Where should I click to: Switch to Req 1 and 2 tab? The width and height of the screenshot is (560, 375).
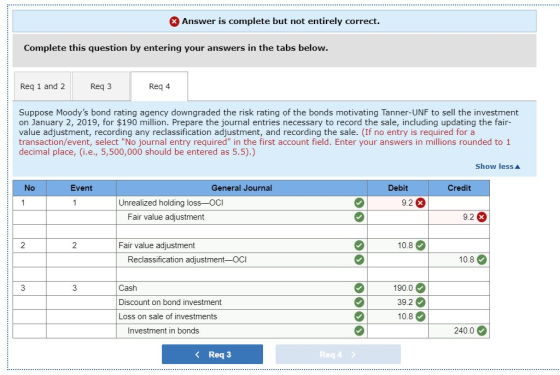[42, 86]
